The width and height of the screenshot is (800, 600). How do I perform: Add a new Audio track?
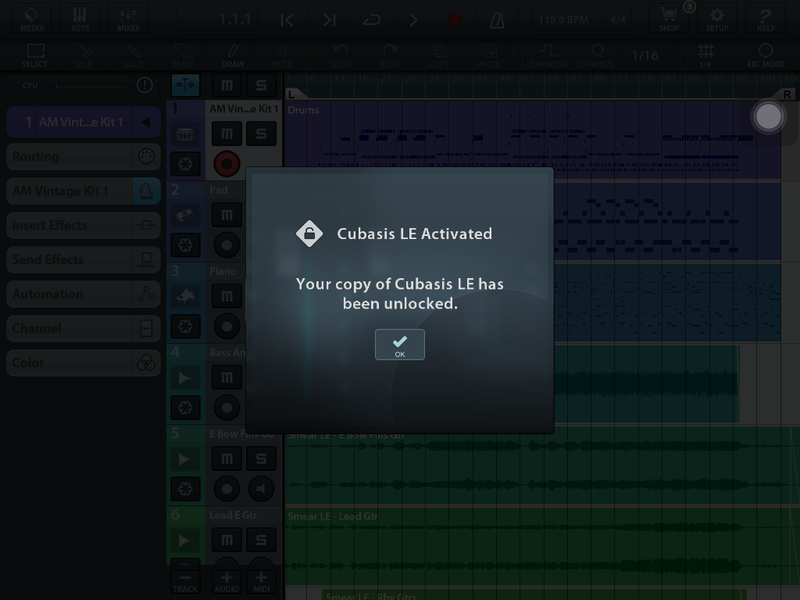[227, 582]
